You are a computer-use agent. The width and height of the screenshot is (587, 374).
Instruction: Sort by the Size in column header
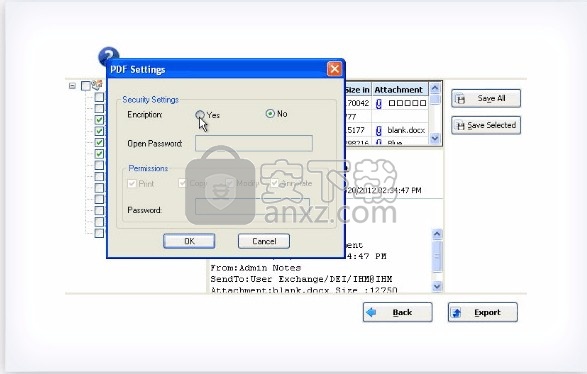357,90
